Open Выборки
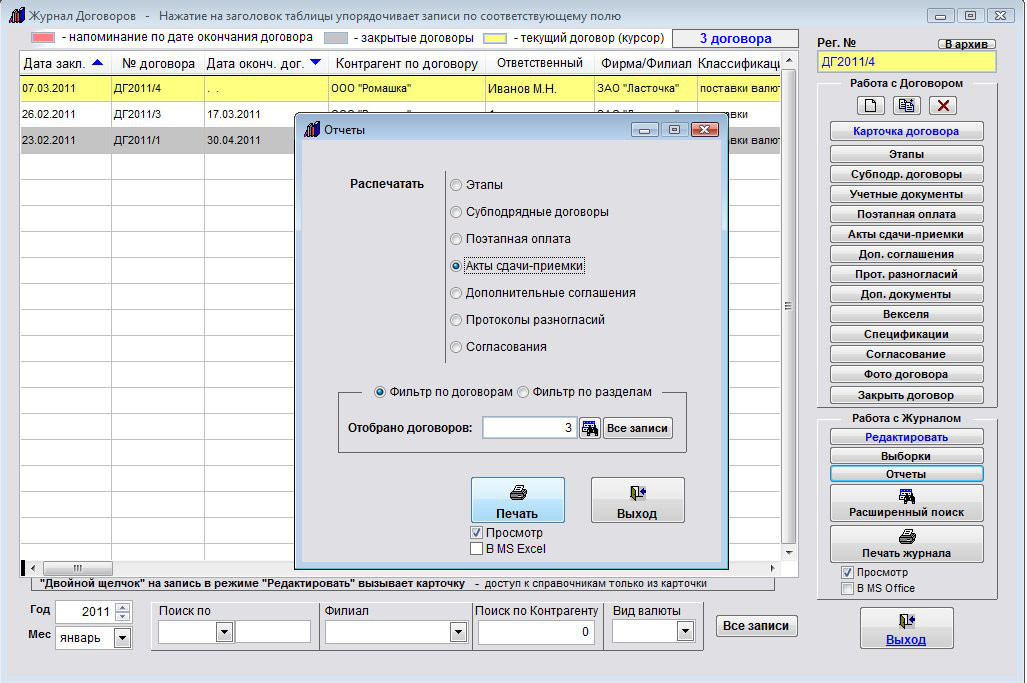1027x683 pixels. [906, 456]
